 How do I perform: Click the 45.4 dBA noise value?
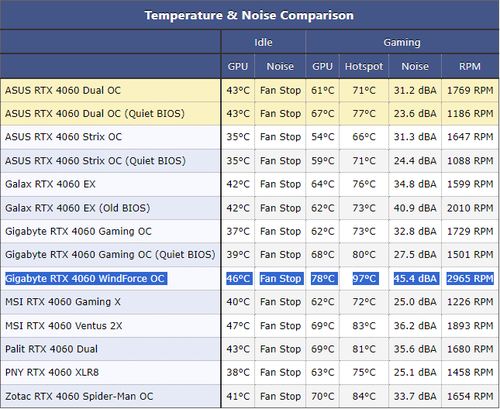tap(415, 278)
